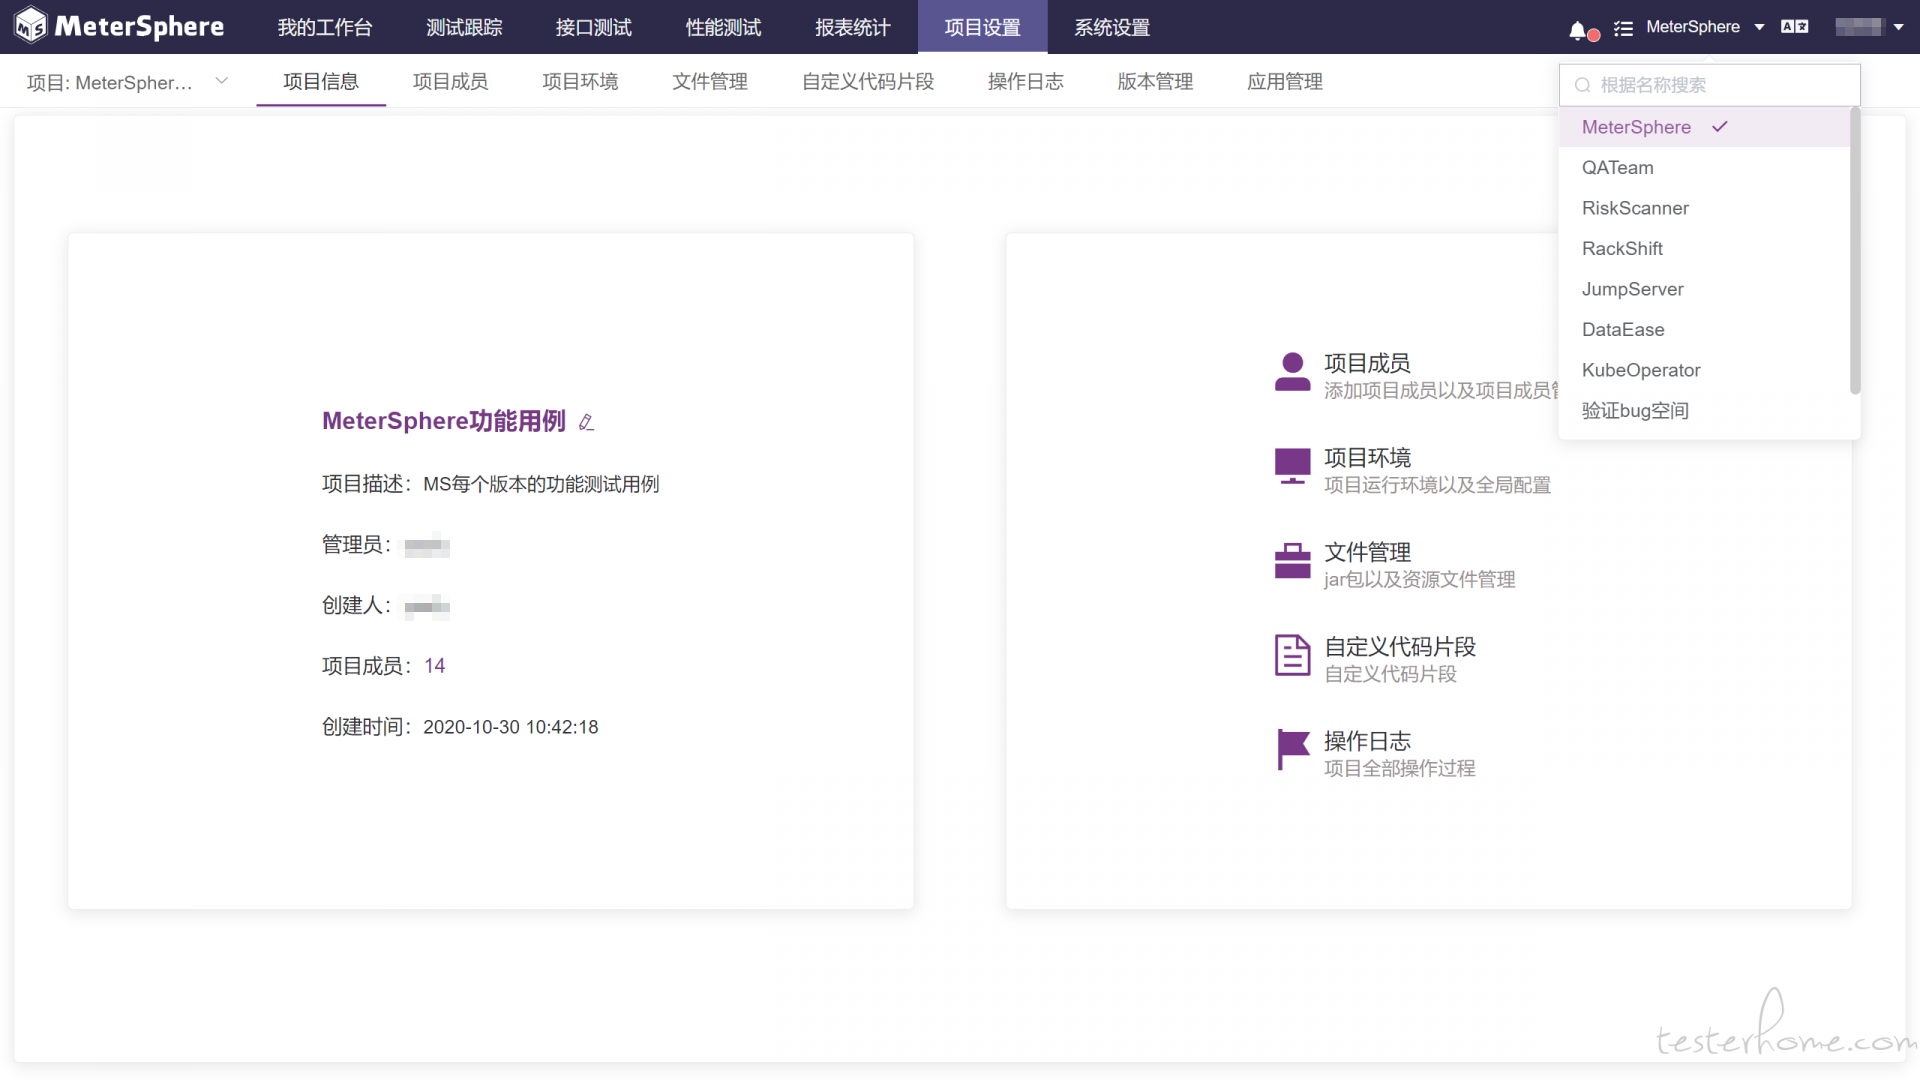Open 操作日志 card link
The height and width of the screenshot is (1080, 1920).
pos(1367,741)
